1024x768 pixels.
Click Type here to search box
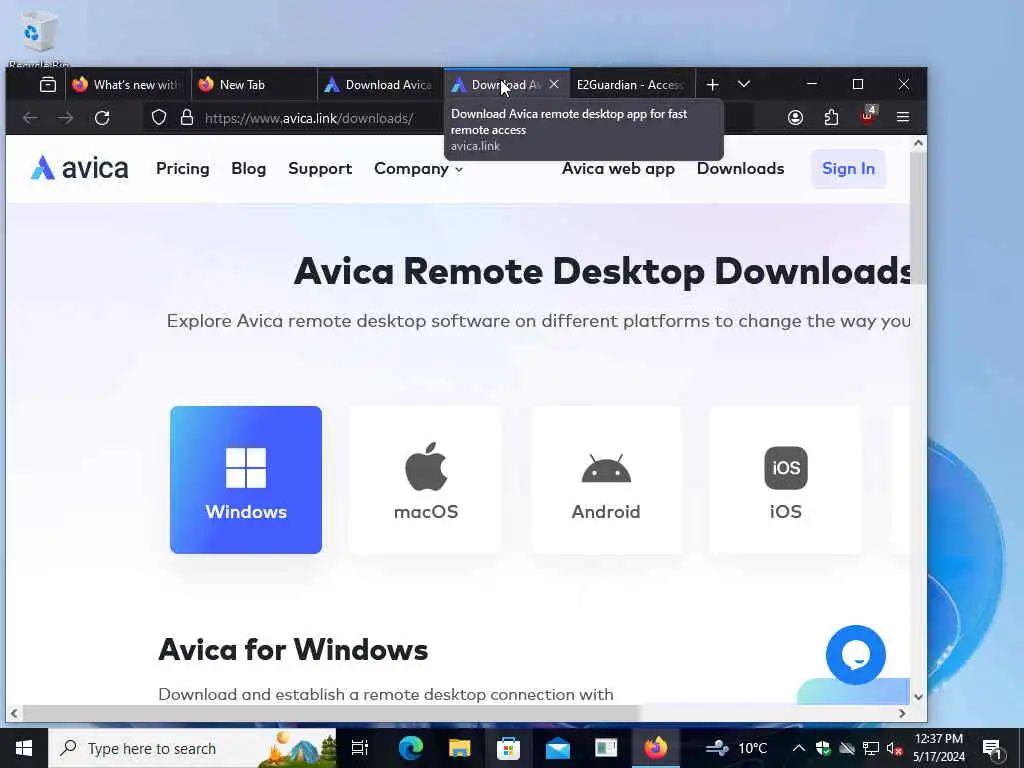point(193,748)
